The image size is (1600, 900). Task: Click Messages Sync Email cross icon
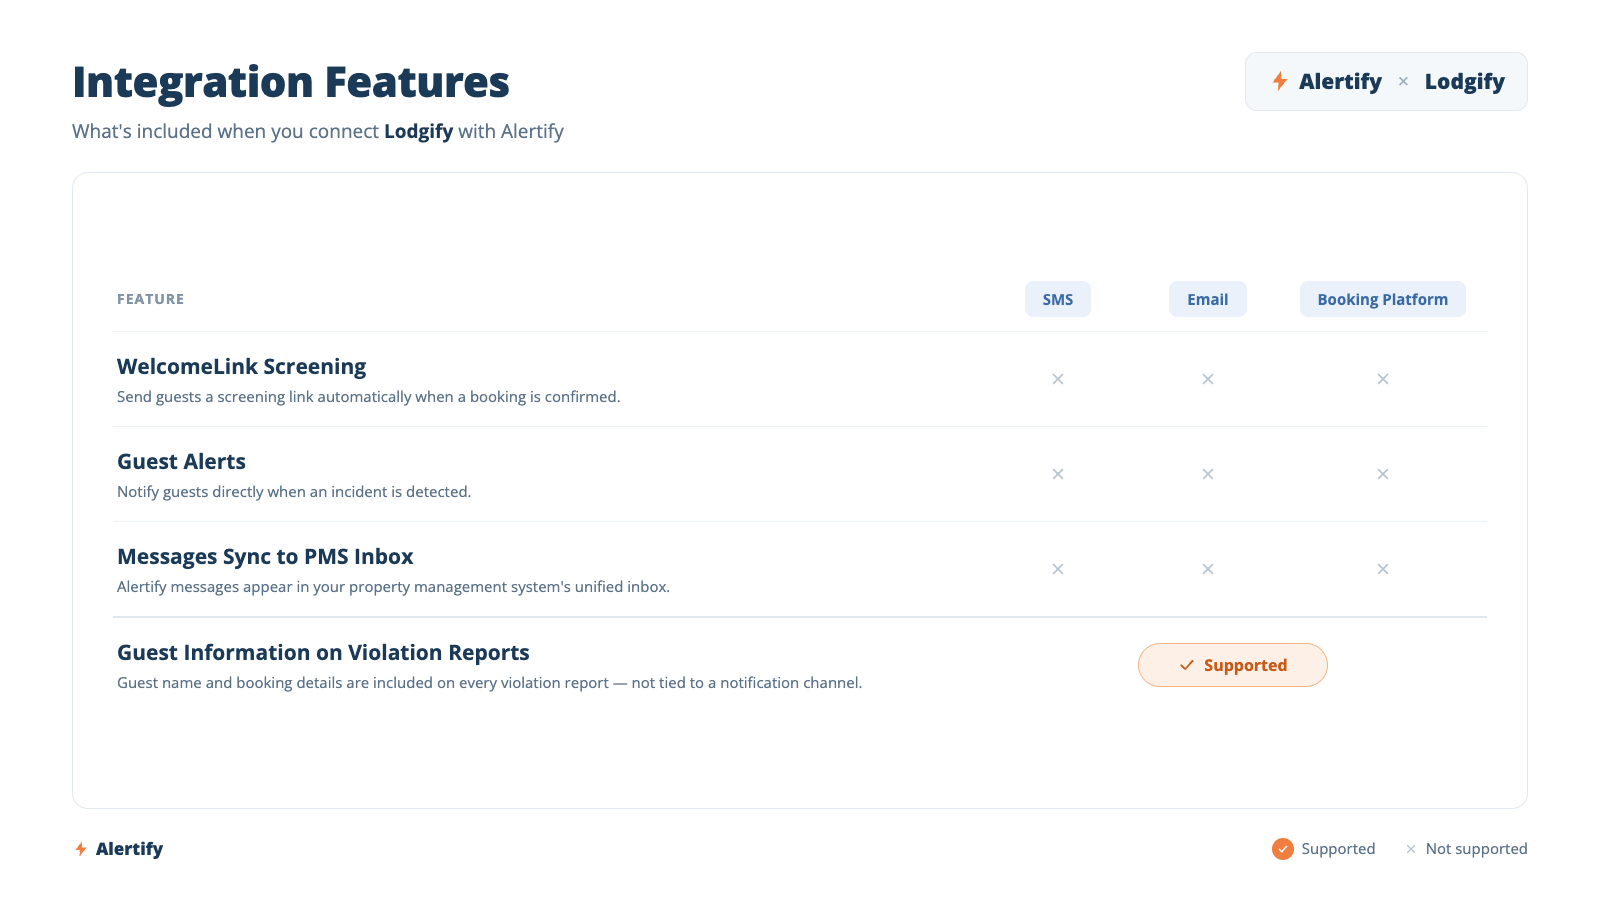pyautogui.click(x=1208, y=569)
